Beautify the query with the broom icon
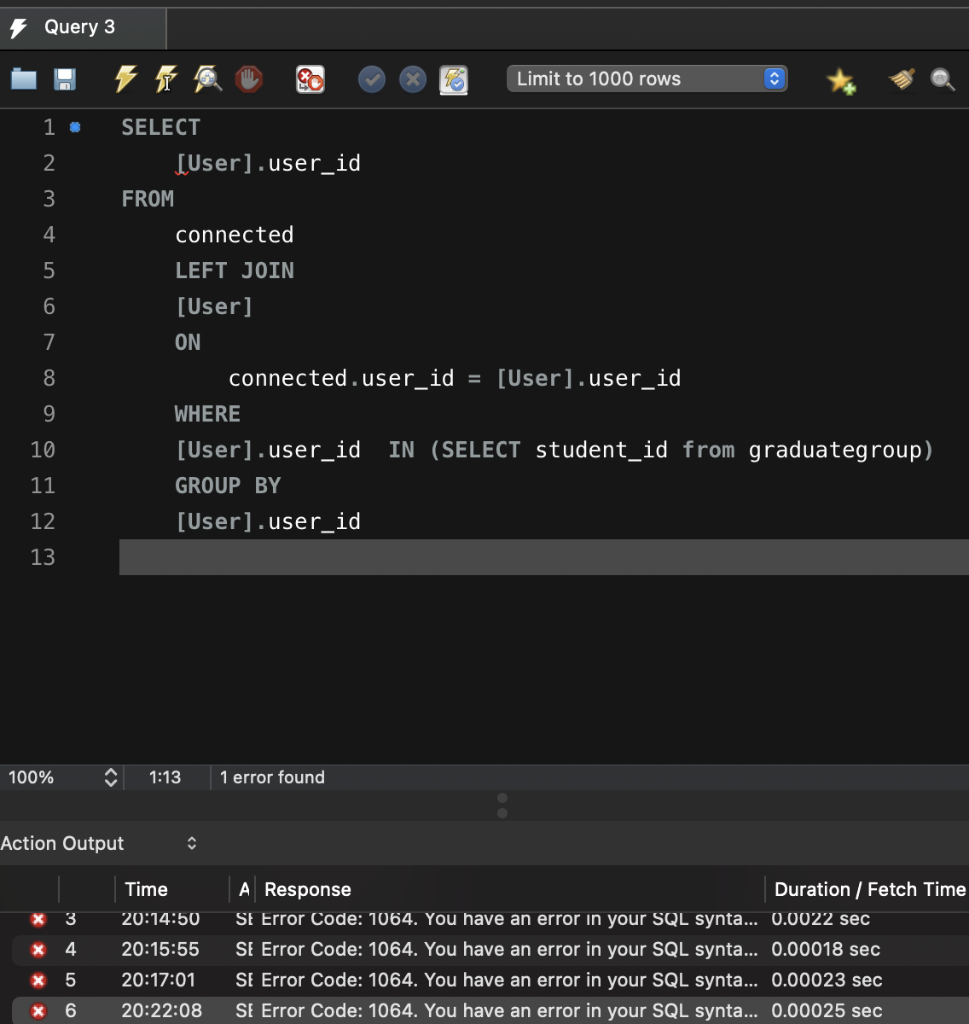The image size is (969, 1024). (x=902, y=80)
